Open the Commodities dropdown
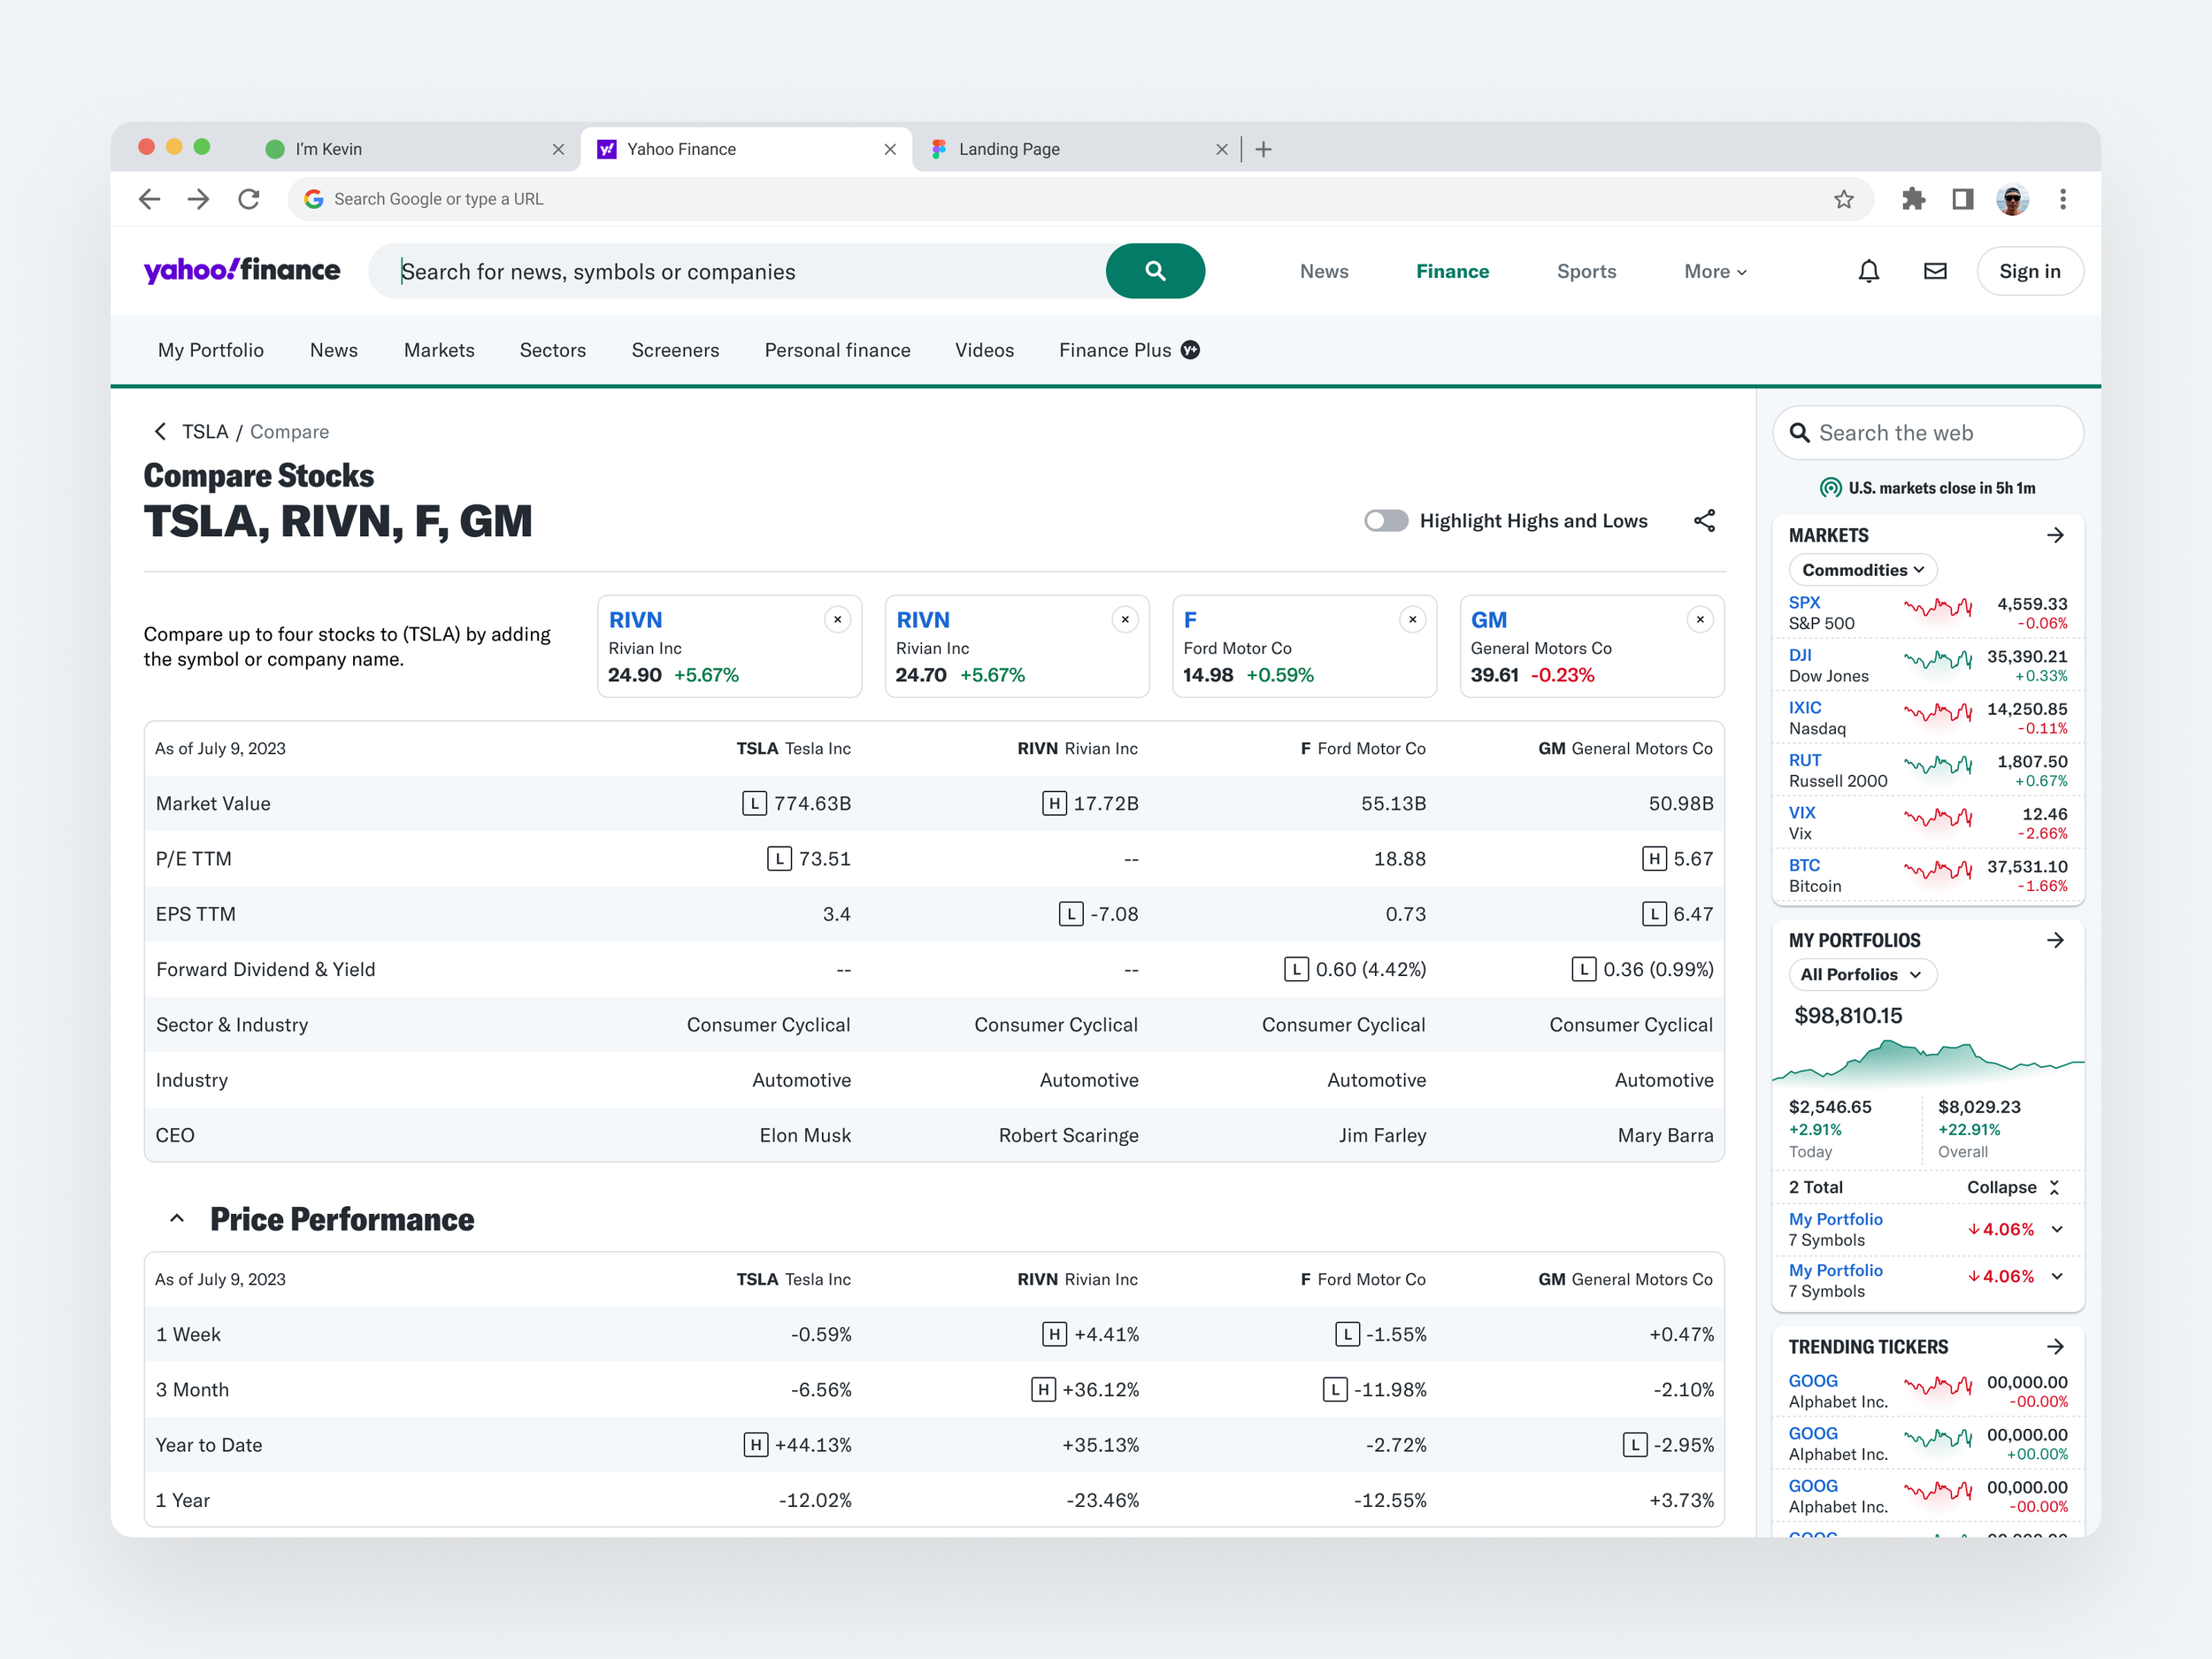The height and width of the screenshot is (1659, 2212). (x=1862, y=570)
